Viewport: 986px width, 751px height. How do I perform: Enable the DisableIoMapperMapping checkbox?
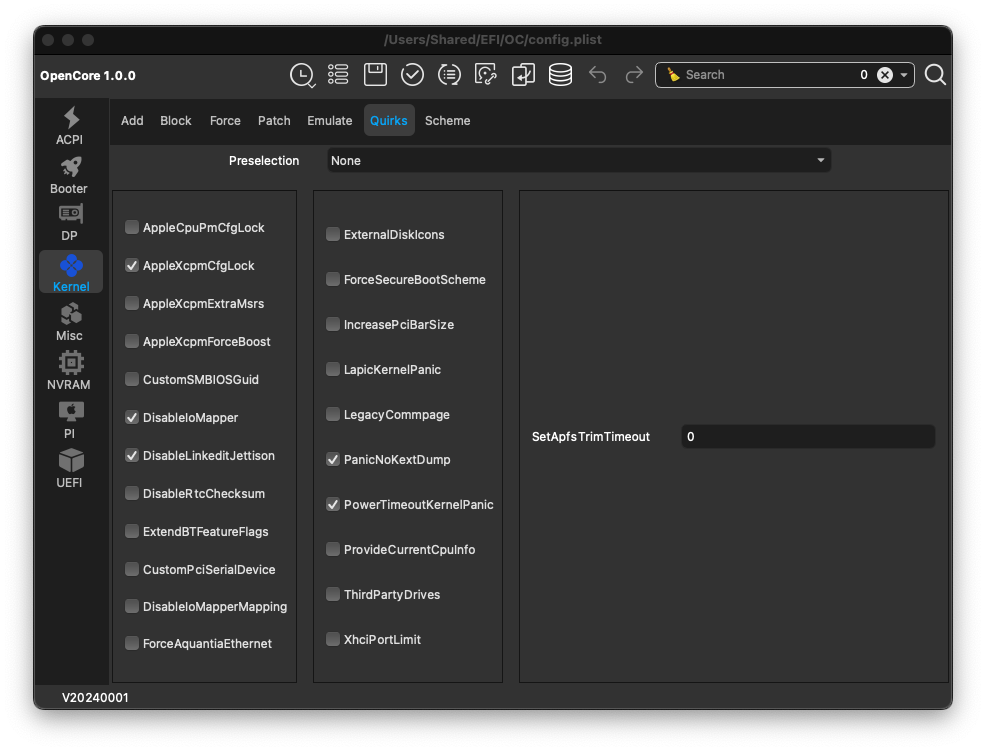[x=131, y=606]
